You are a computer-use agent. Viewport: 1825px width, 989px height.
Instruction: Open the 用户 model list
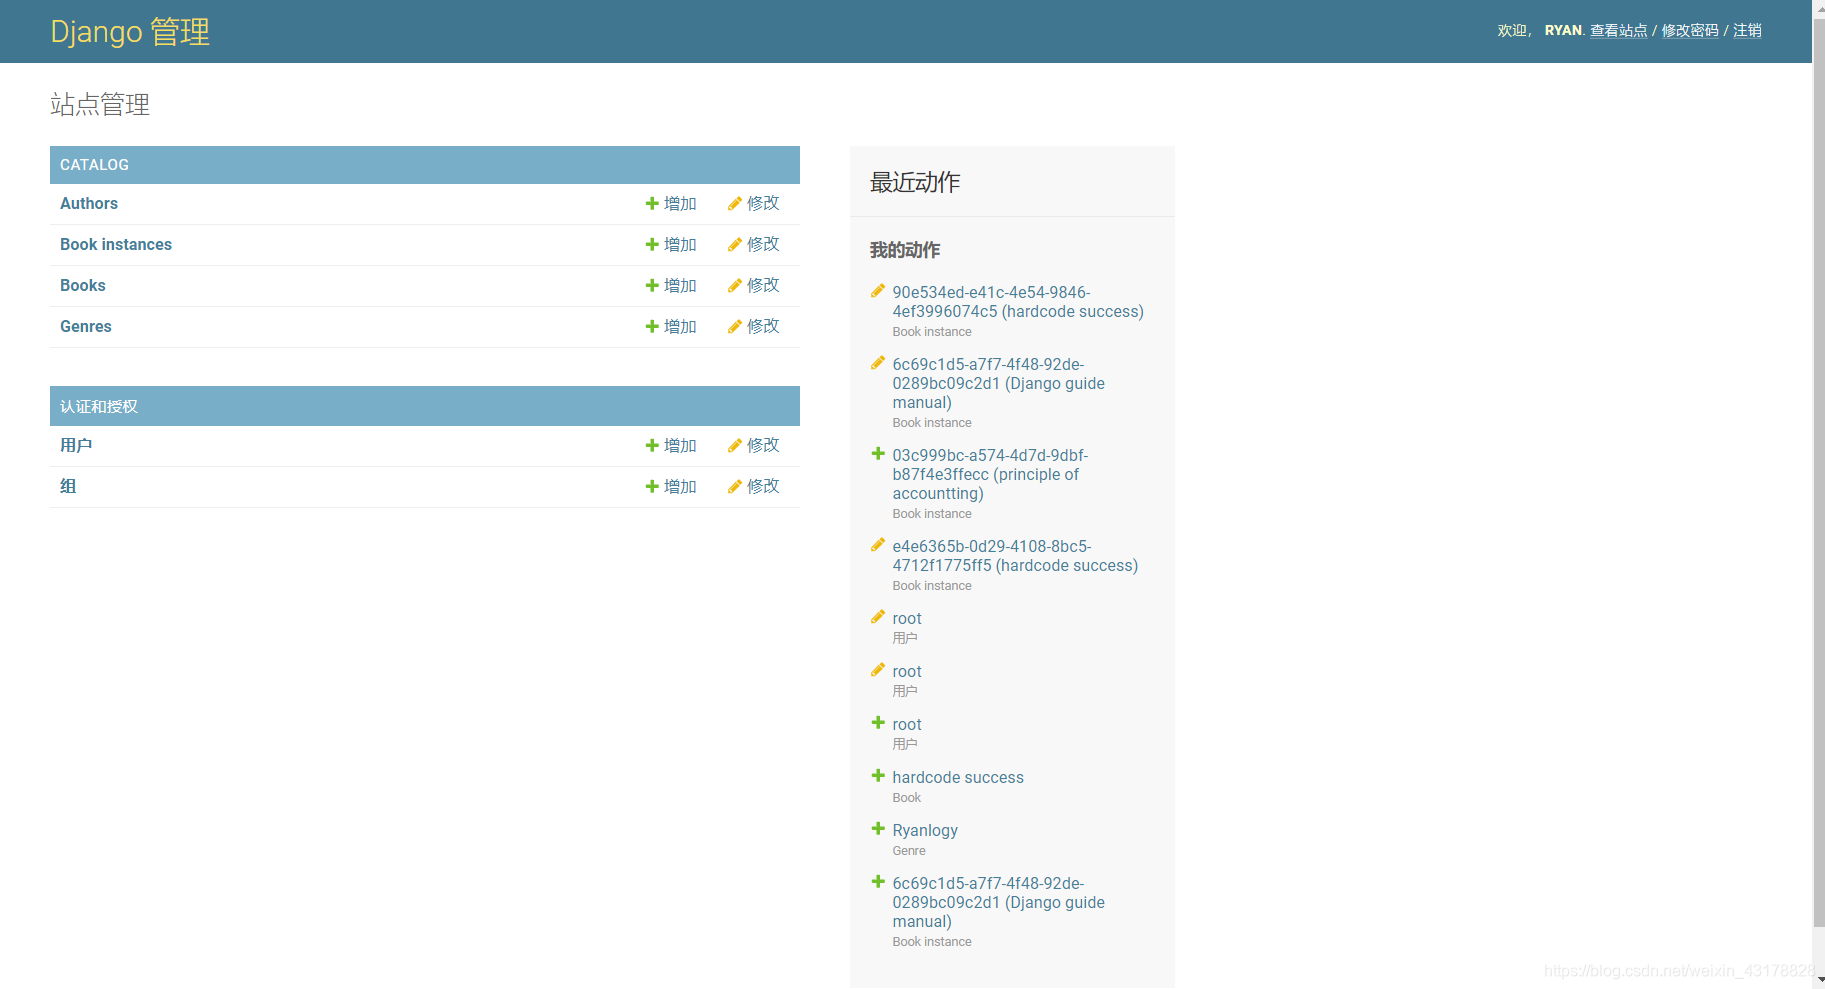(76, 445)
